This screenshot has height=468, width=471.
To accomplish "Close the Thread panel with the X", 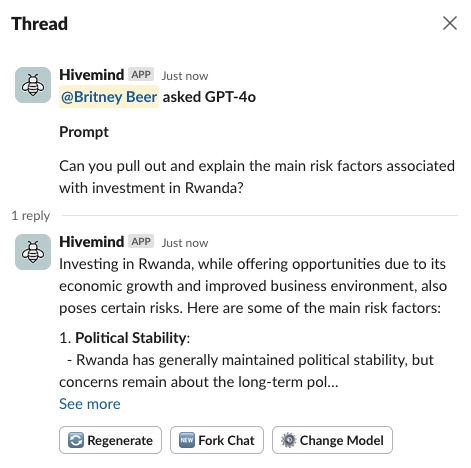I will tap(450, 23).
